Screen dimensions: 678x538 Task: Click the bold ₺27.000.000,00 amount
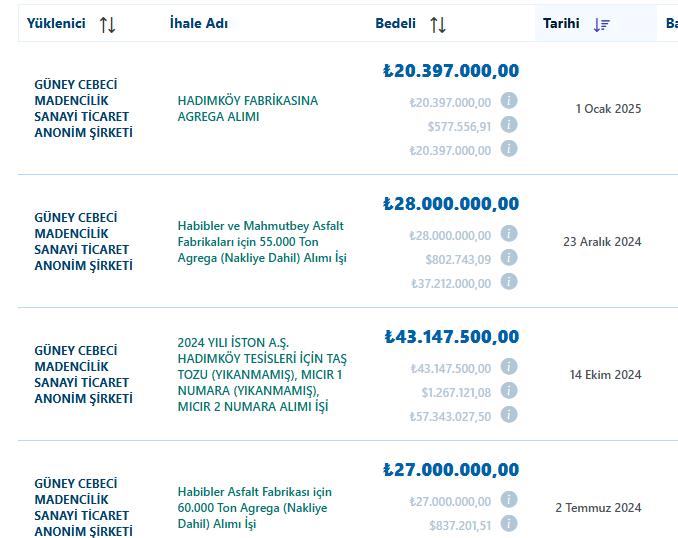tap(451, 470)
